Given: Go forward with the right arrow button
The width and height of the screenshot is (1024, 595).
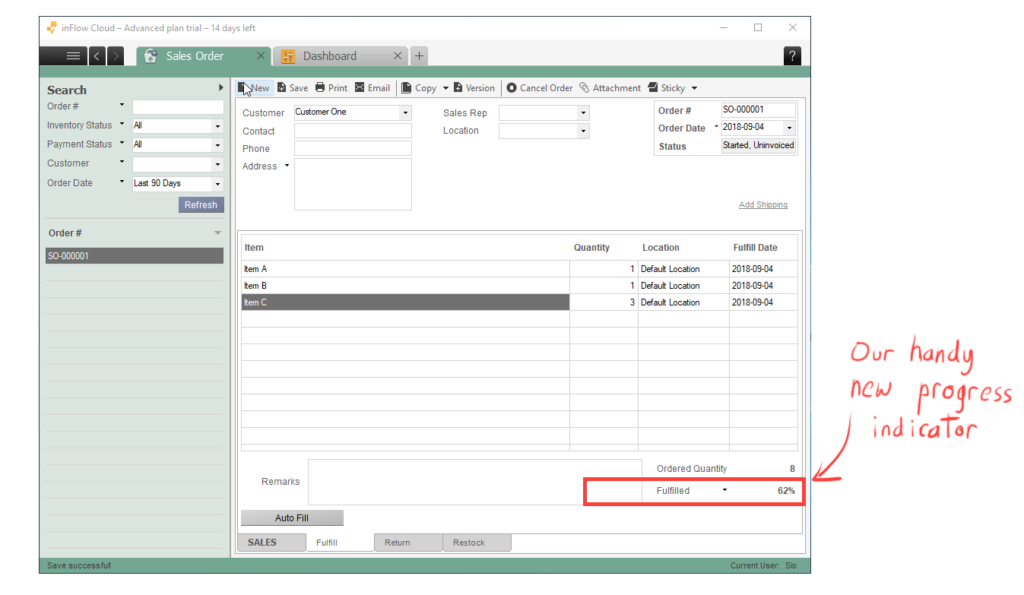Looking at the screenshot, I should [x=116, y=56].
